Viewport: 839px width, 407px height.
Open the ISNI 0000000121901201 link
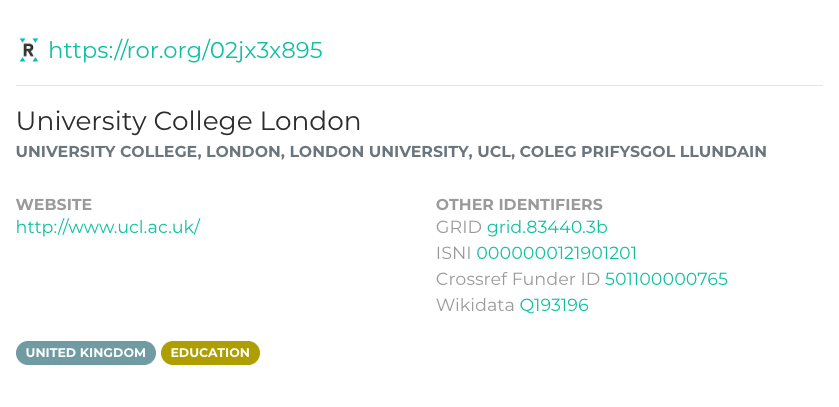pos(556,253)
